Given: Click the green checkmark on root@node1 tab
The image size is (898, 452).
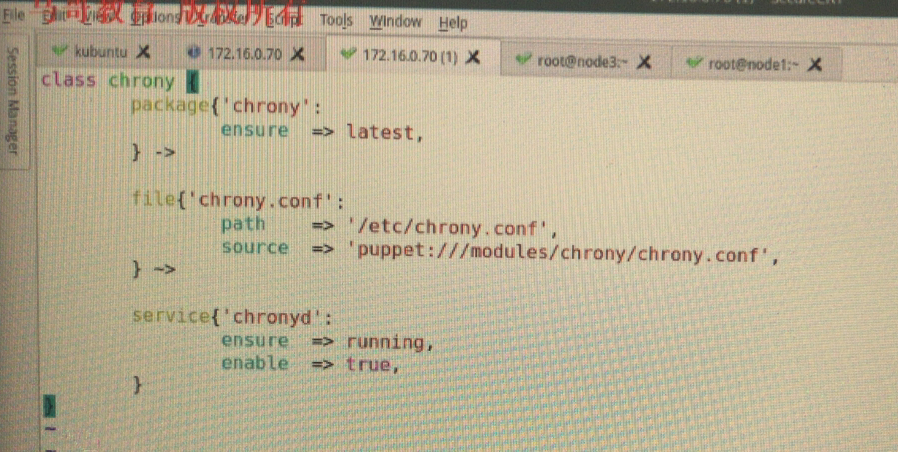Looking at the screenshot, I should click(x=694, y=62).
